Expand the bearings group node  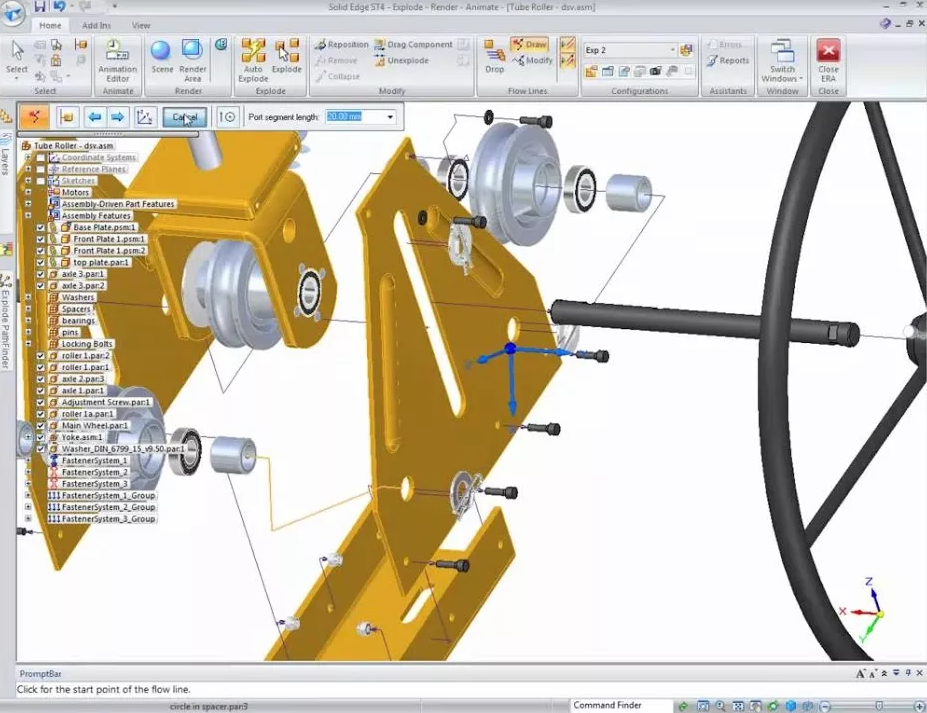click(x=28, y=321)
